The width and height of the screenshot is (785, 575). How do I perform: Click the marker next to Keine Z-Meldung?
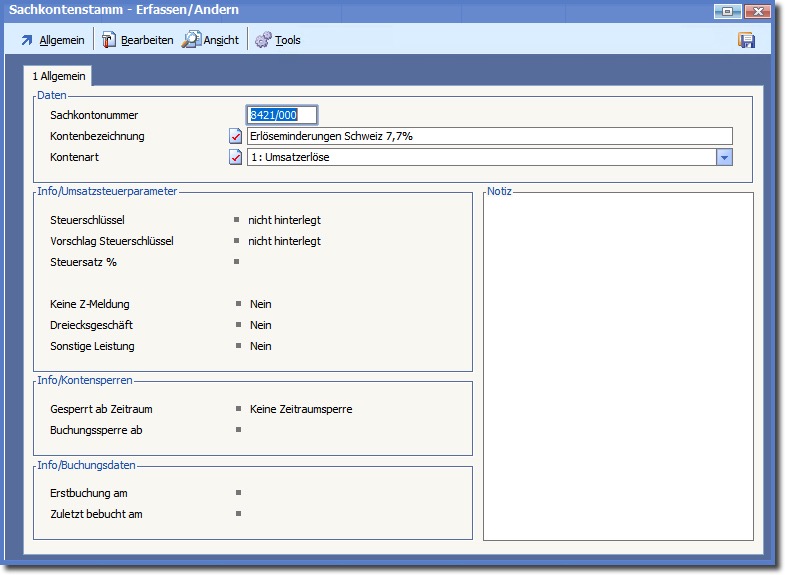(238, 304)
